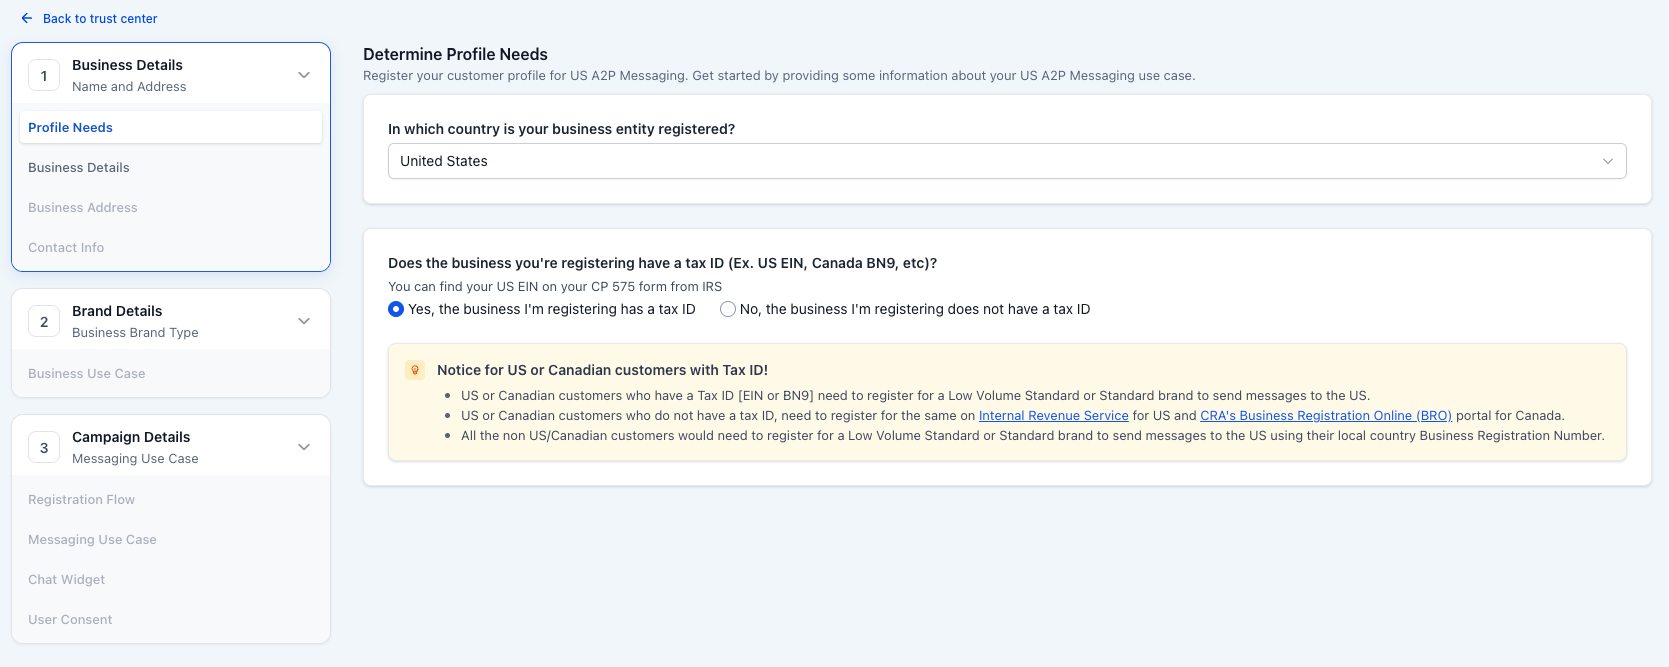Click the CP 575 form hint text
Image resolution: width=1669 pixels, height=667 pixels.
[x=555, y=287]
